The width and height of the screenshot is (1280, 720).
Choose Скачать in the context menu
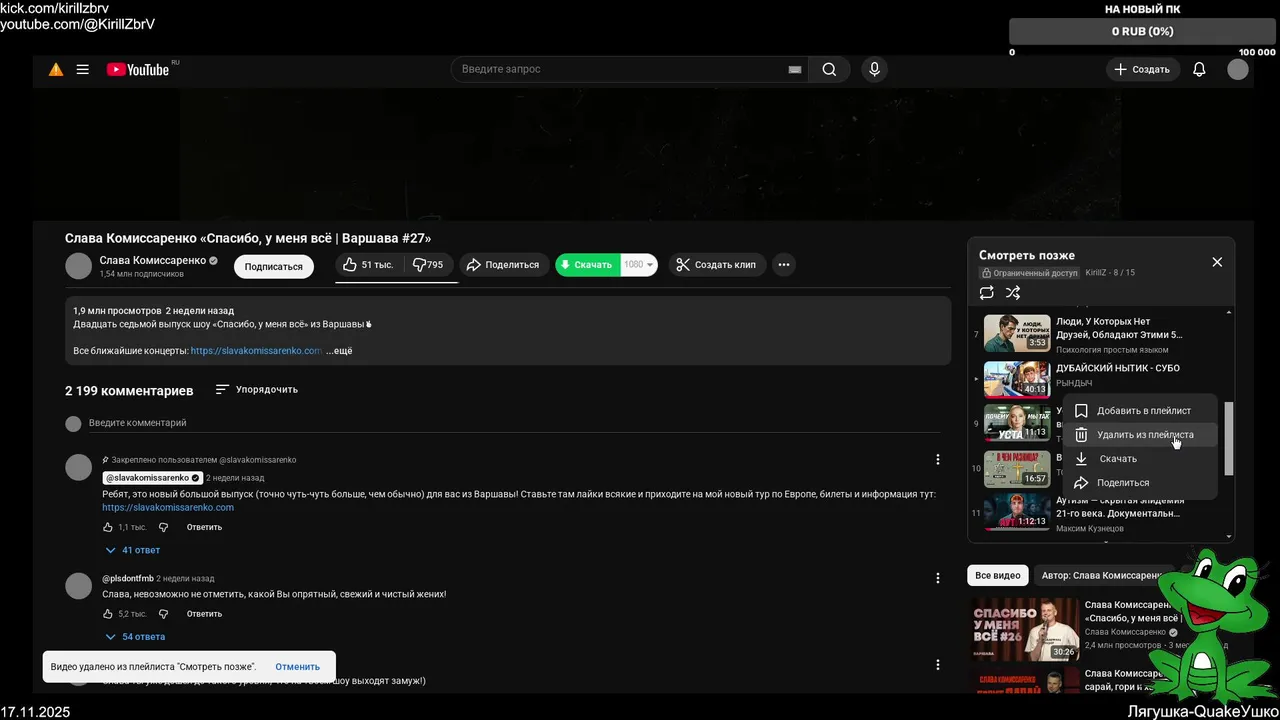tap(1140, 459)
